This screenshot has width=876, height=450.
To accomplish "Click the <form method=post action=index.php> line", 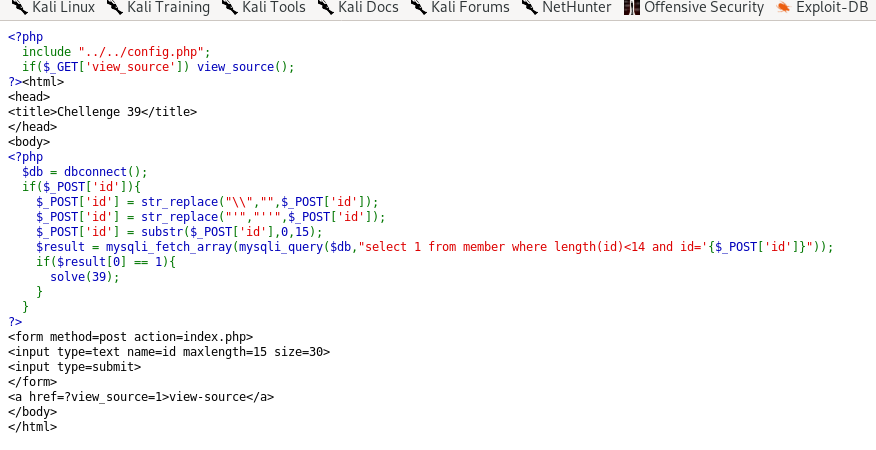I will coord(131,337).
